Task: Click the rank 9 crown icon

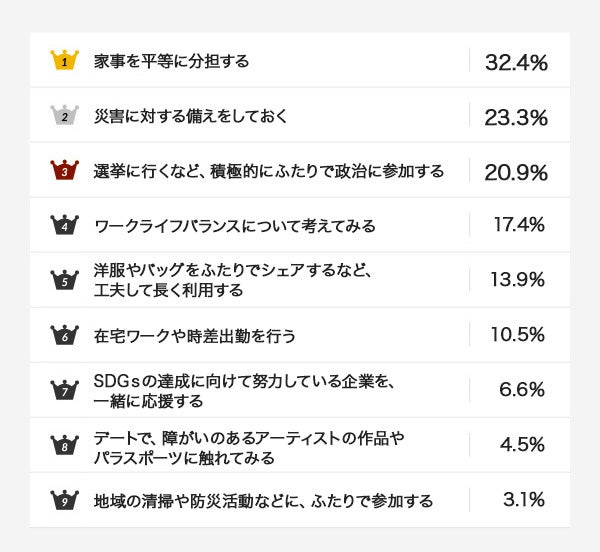Action: coord(64,500)
